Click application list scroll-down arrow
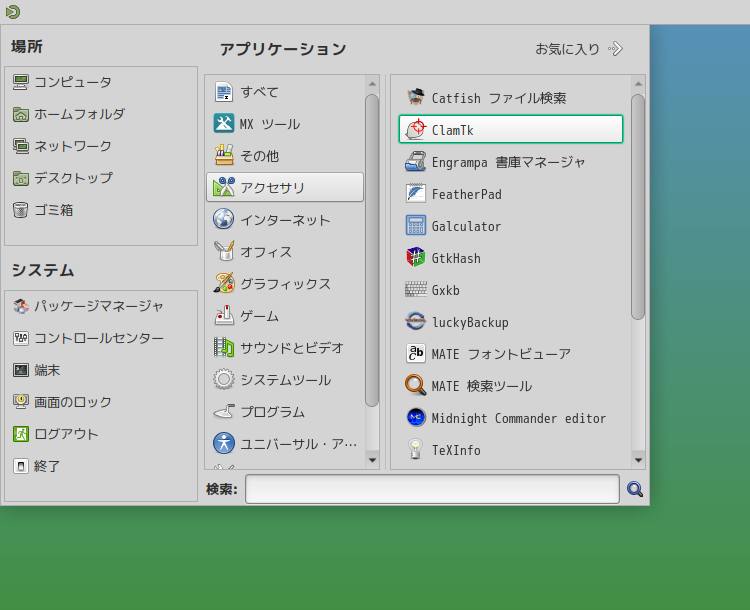Viewport: 750px width, 610px height. pos(638,460)
